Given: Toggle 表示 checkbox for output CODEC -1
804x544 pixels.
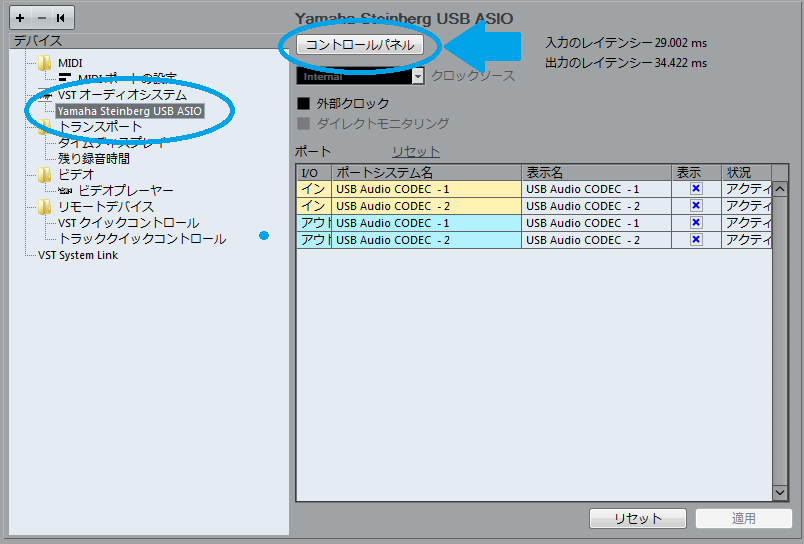Looking at the screenshot, I should click(x=696, y=223).
